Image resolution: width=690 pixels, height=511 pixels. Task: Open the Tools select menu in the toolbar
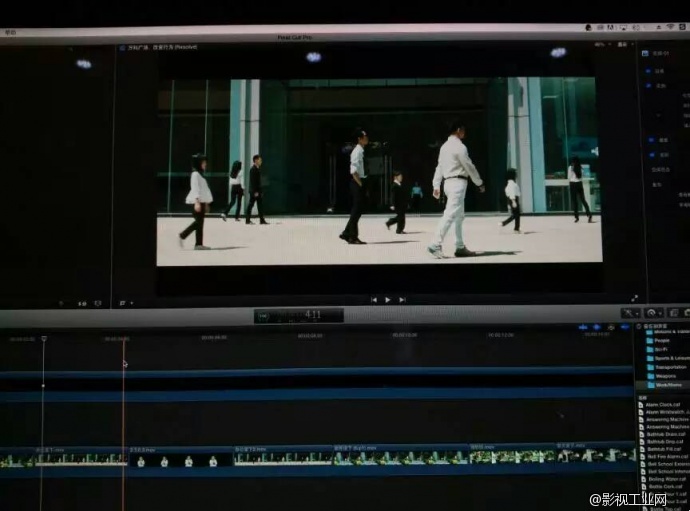[631, 313]
